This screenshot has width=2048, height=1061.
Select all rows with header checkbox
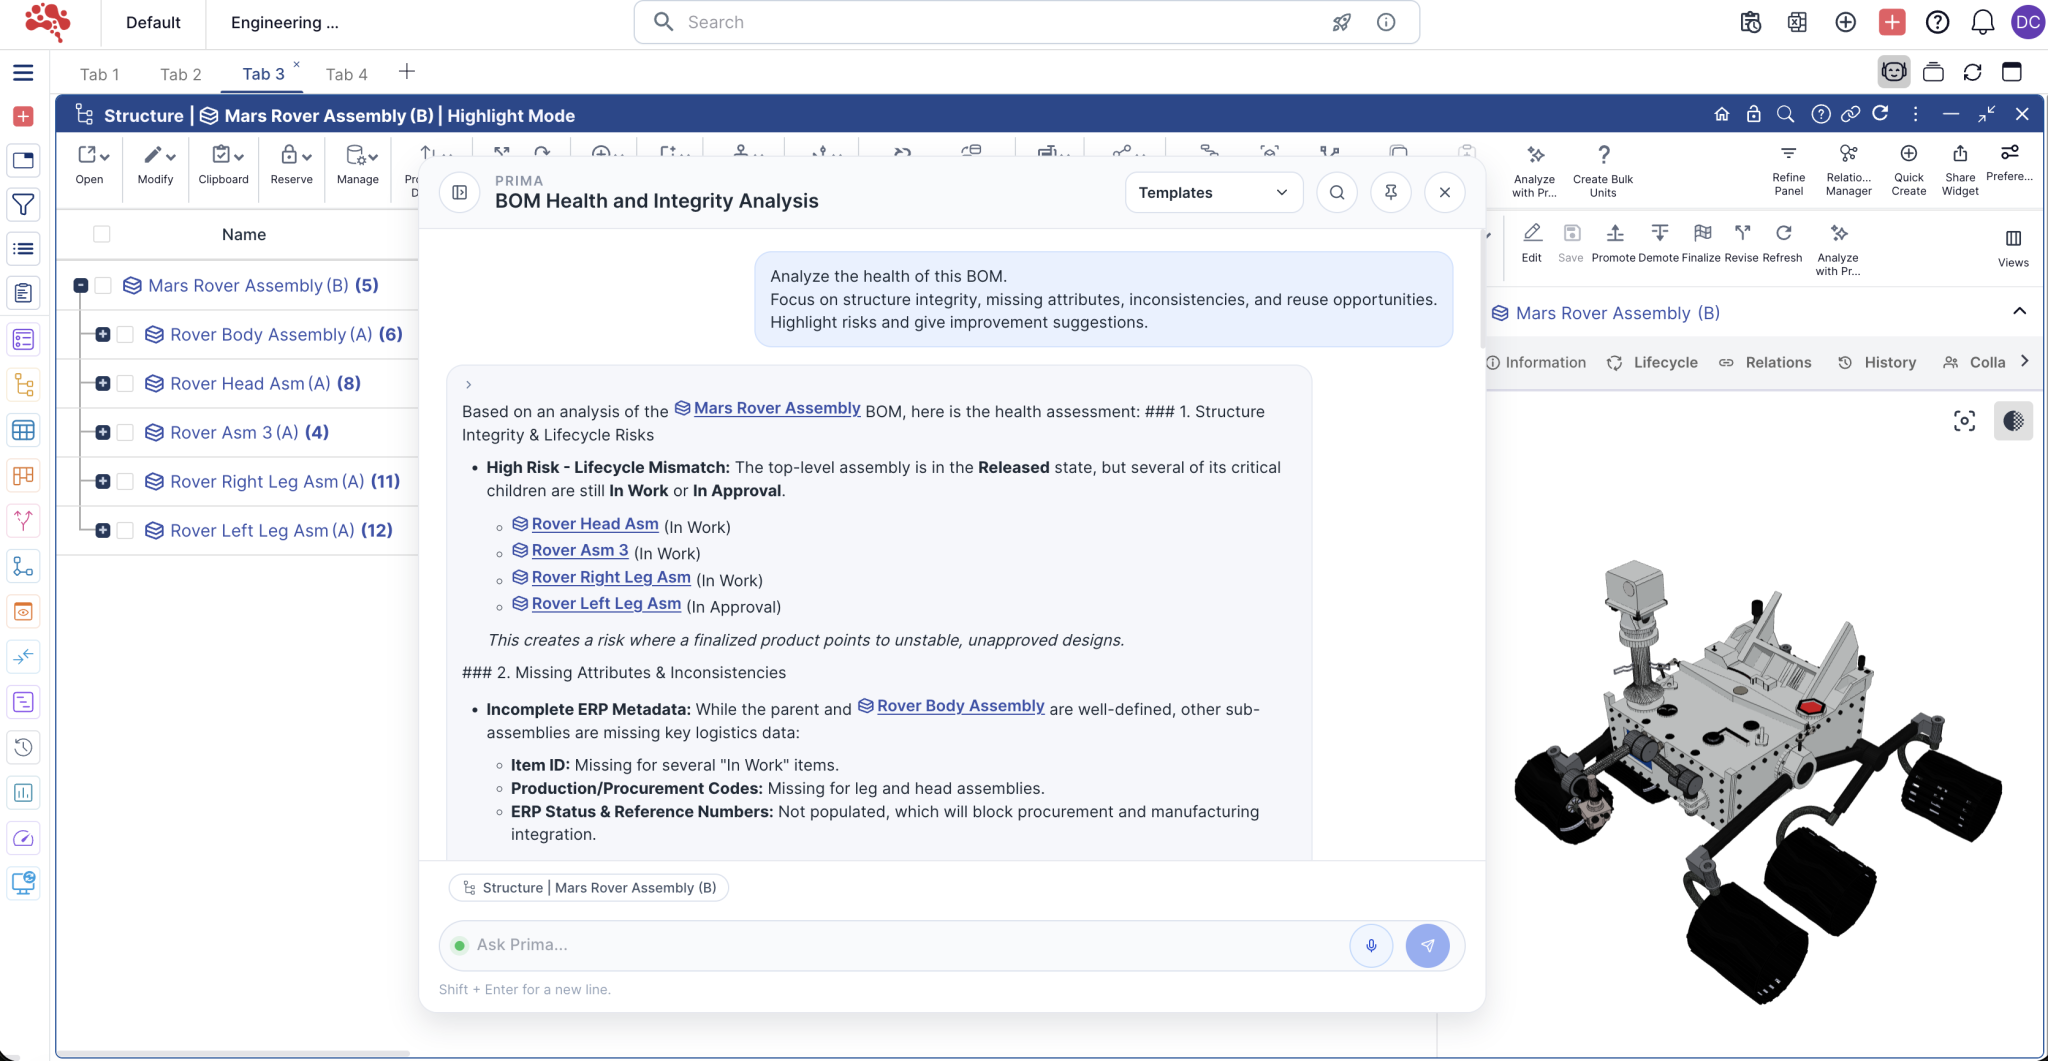tap(102, 234)
